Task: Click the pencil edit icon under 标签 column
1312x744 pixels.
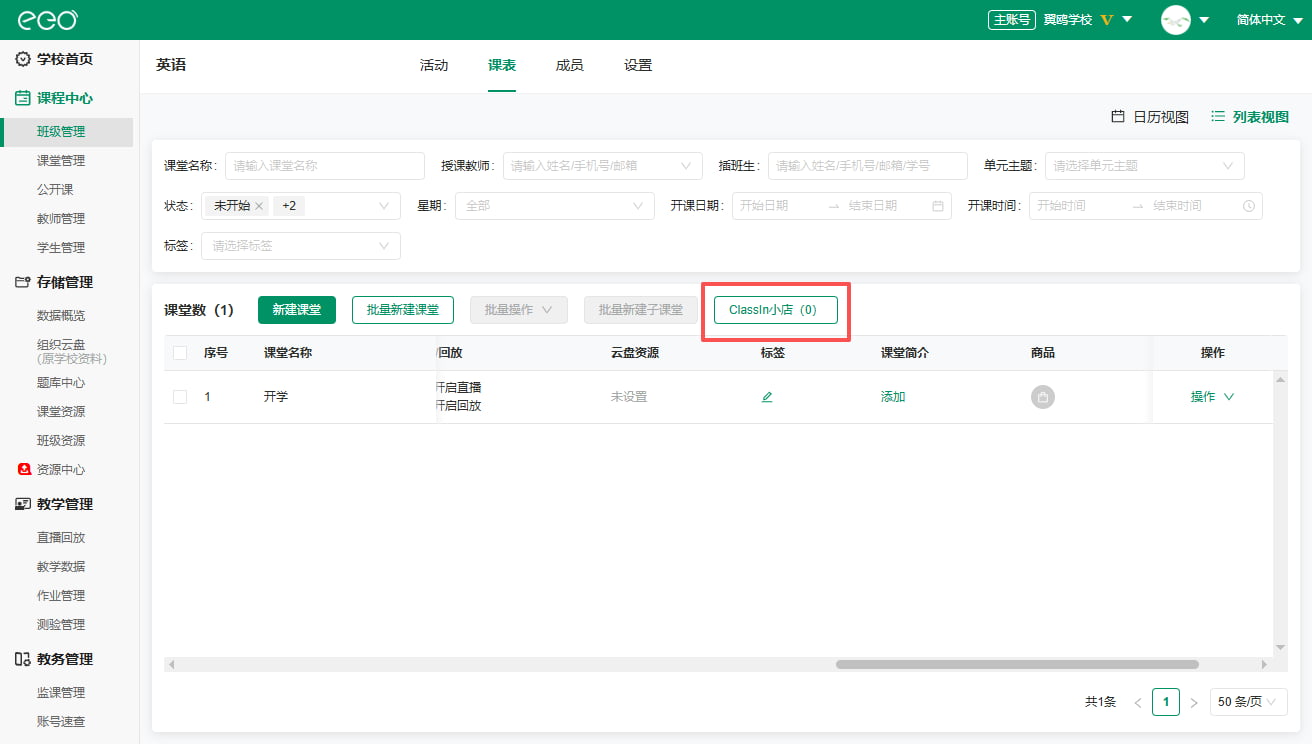Action: click(x=767, y=397)
